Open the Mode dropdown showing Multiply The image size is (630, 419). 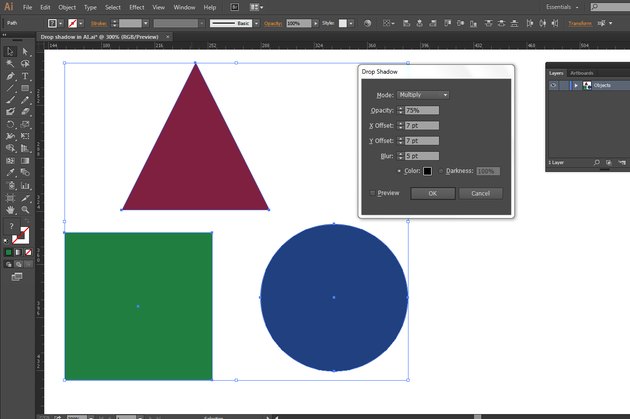tap(423, 95)
